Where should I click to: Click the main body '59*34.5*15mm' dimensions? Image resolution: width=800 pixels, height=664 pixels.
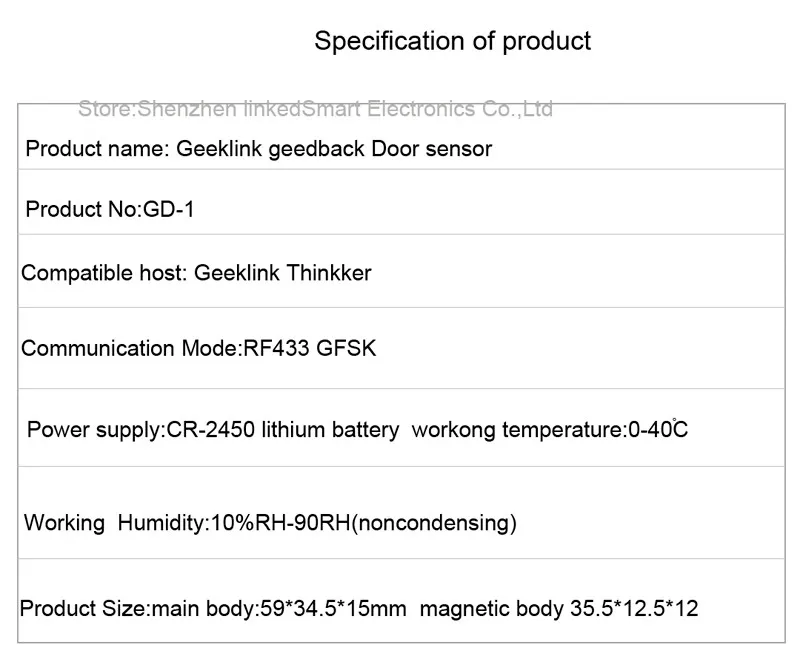tap(333, 609)
